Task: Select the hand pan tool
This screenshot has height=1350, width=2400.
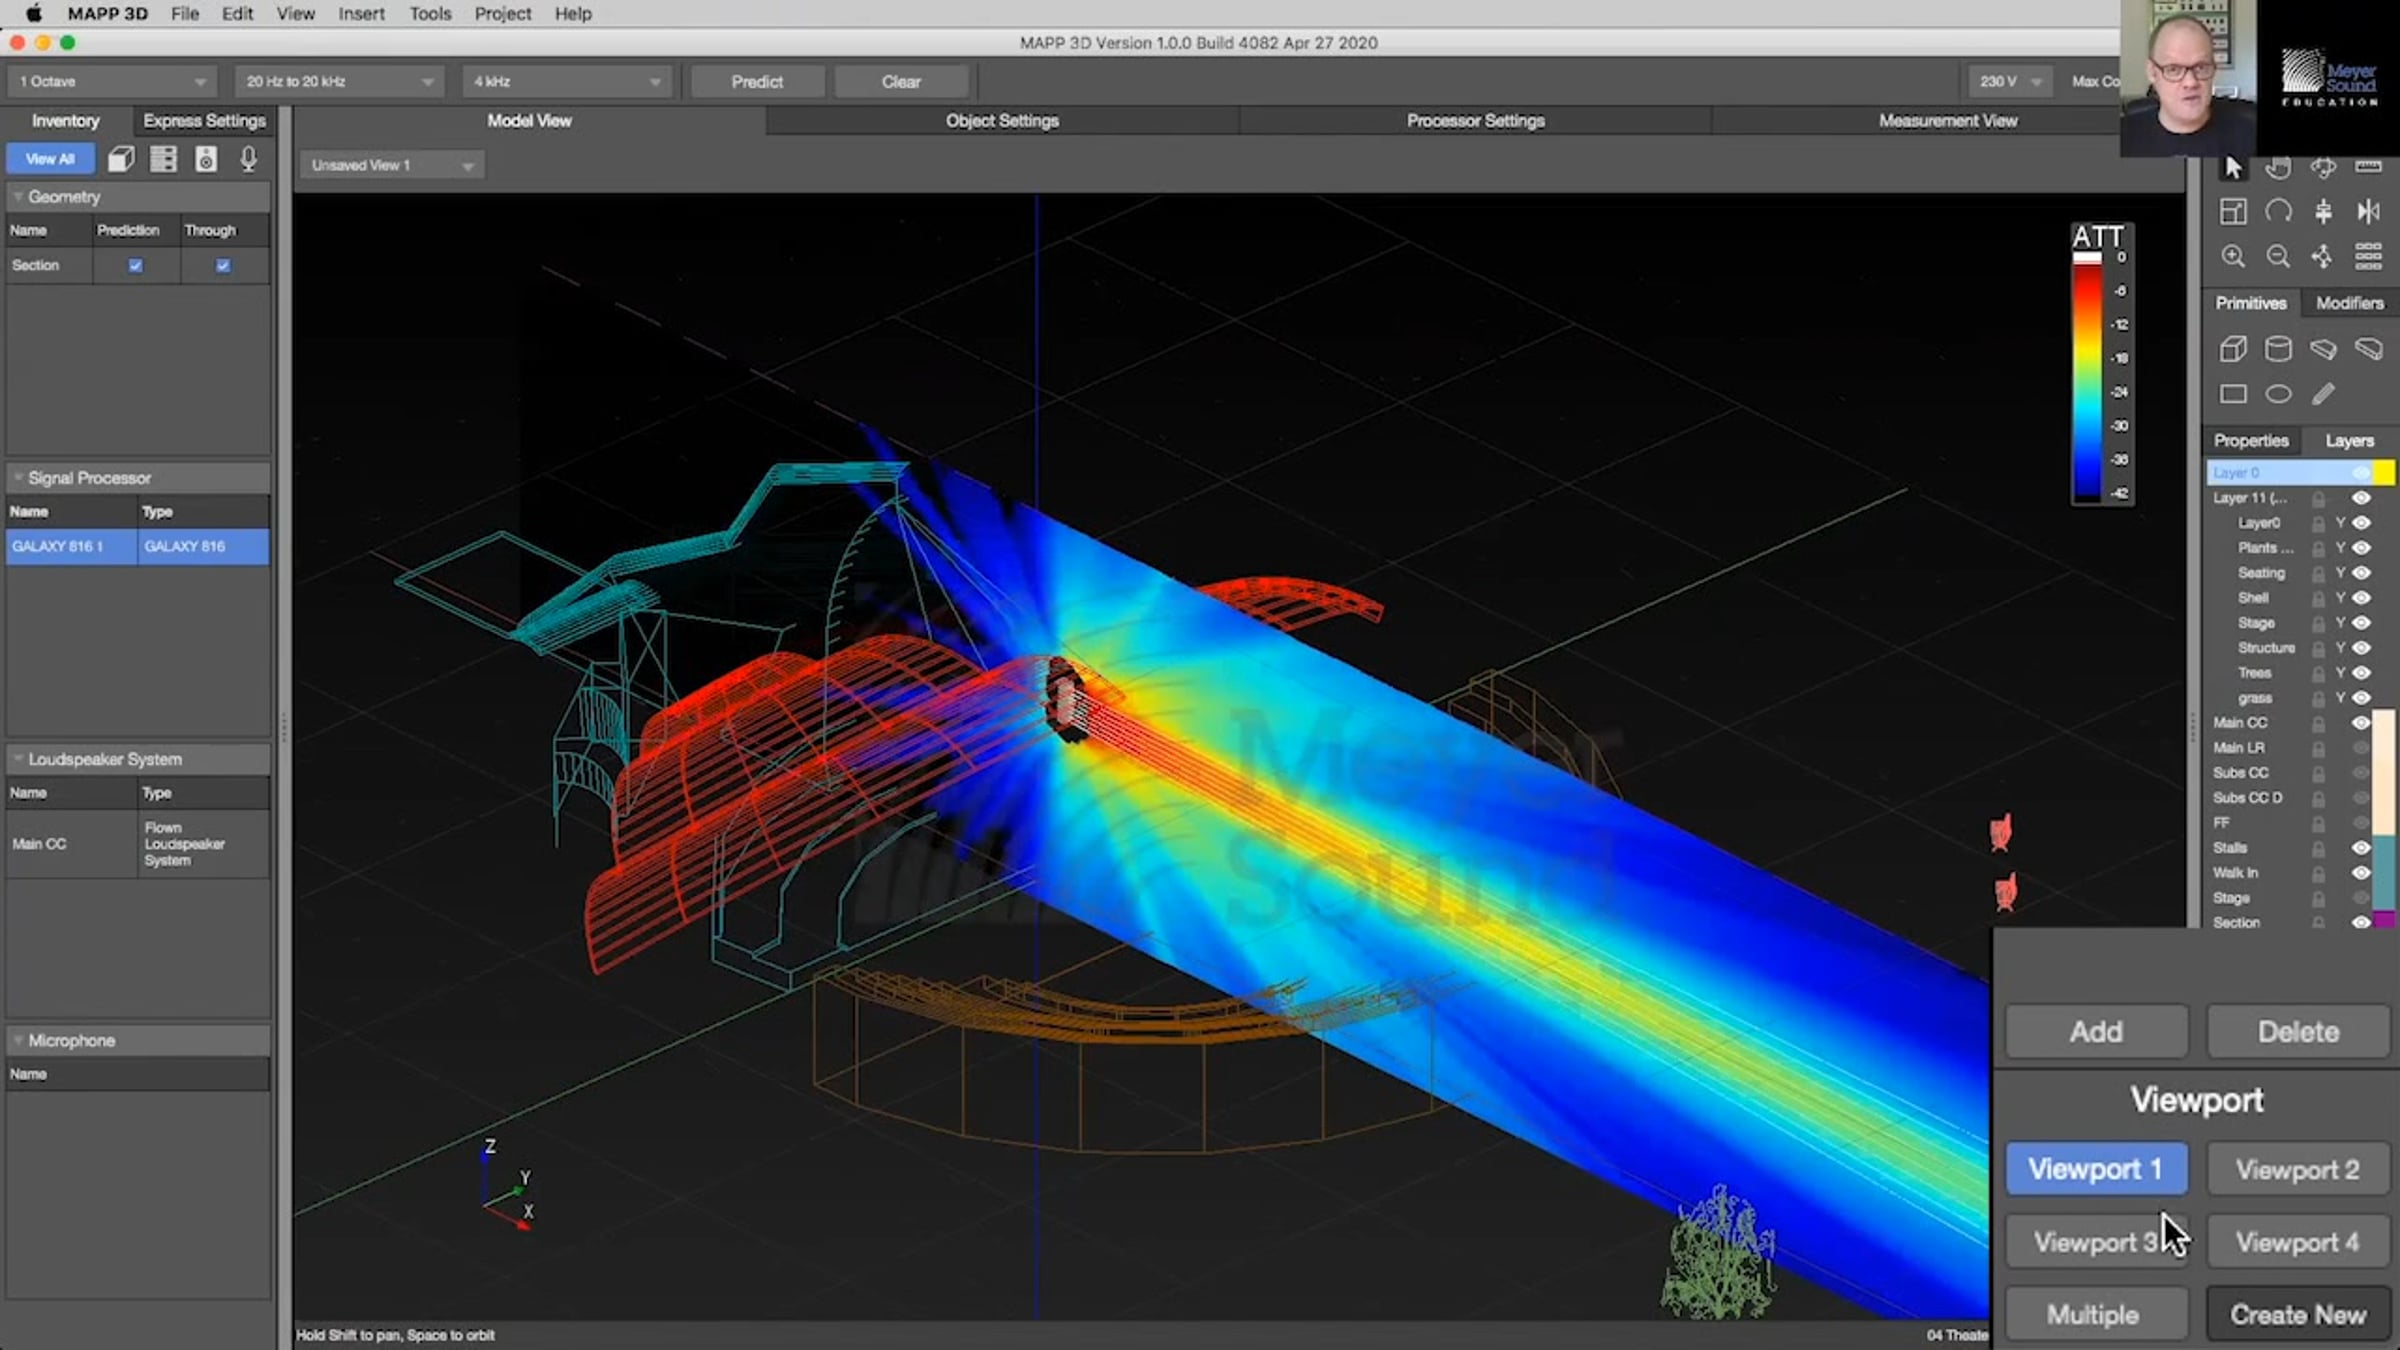Action: 2278,168
